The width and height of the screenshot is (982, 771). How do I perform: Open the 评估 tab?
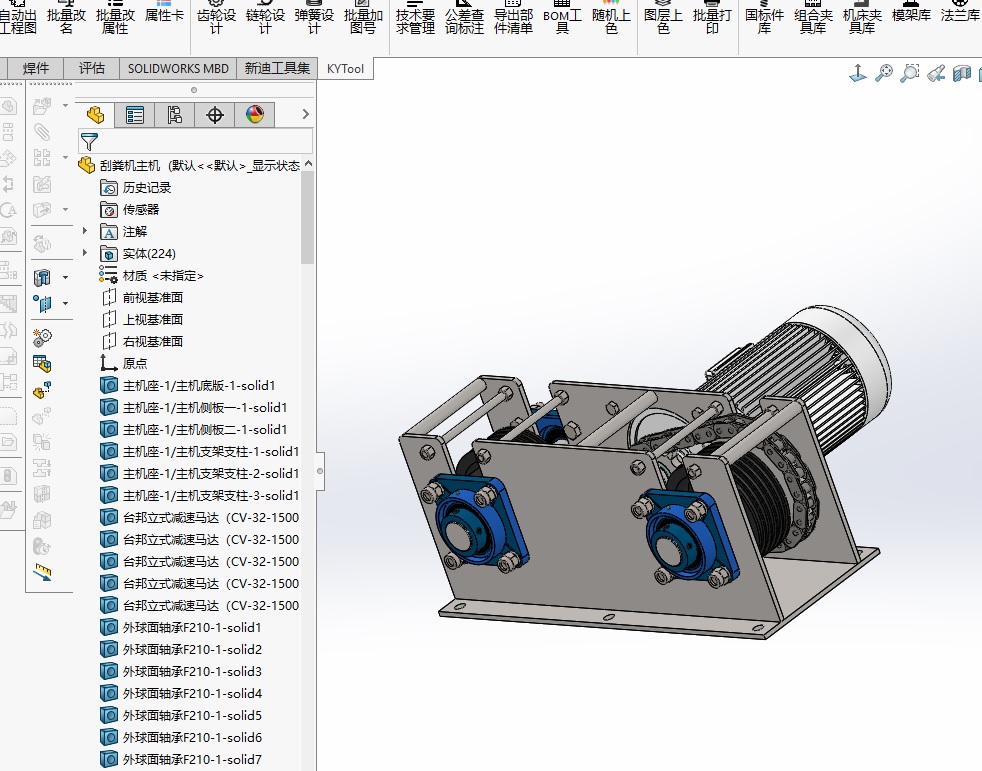point(92,68)
